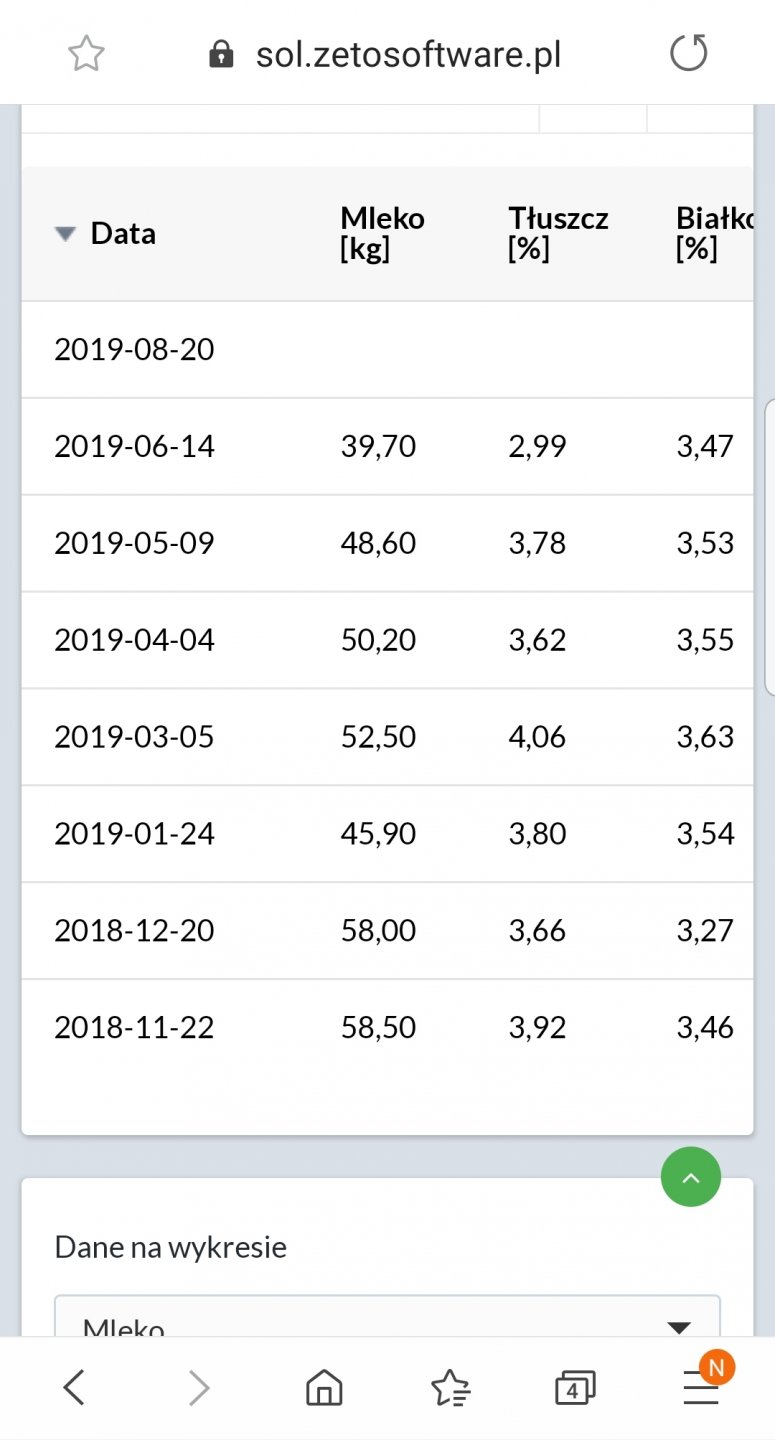Tap the browser forward arrow
Image resolution: width=775 pixels, height=1440 pixels.
199,1387
